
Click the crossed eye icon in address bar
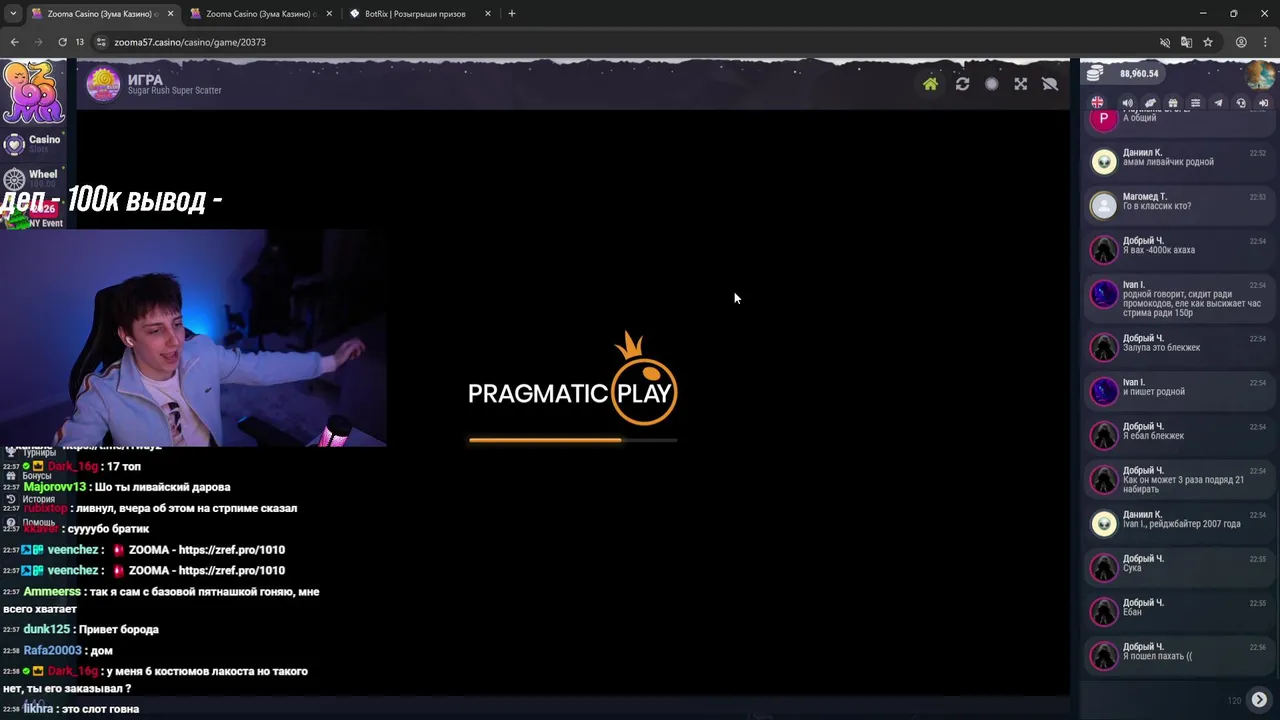tap(1164, 42)
